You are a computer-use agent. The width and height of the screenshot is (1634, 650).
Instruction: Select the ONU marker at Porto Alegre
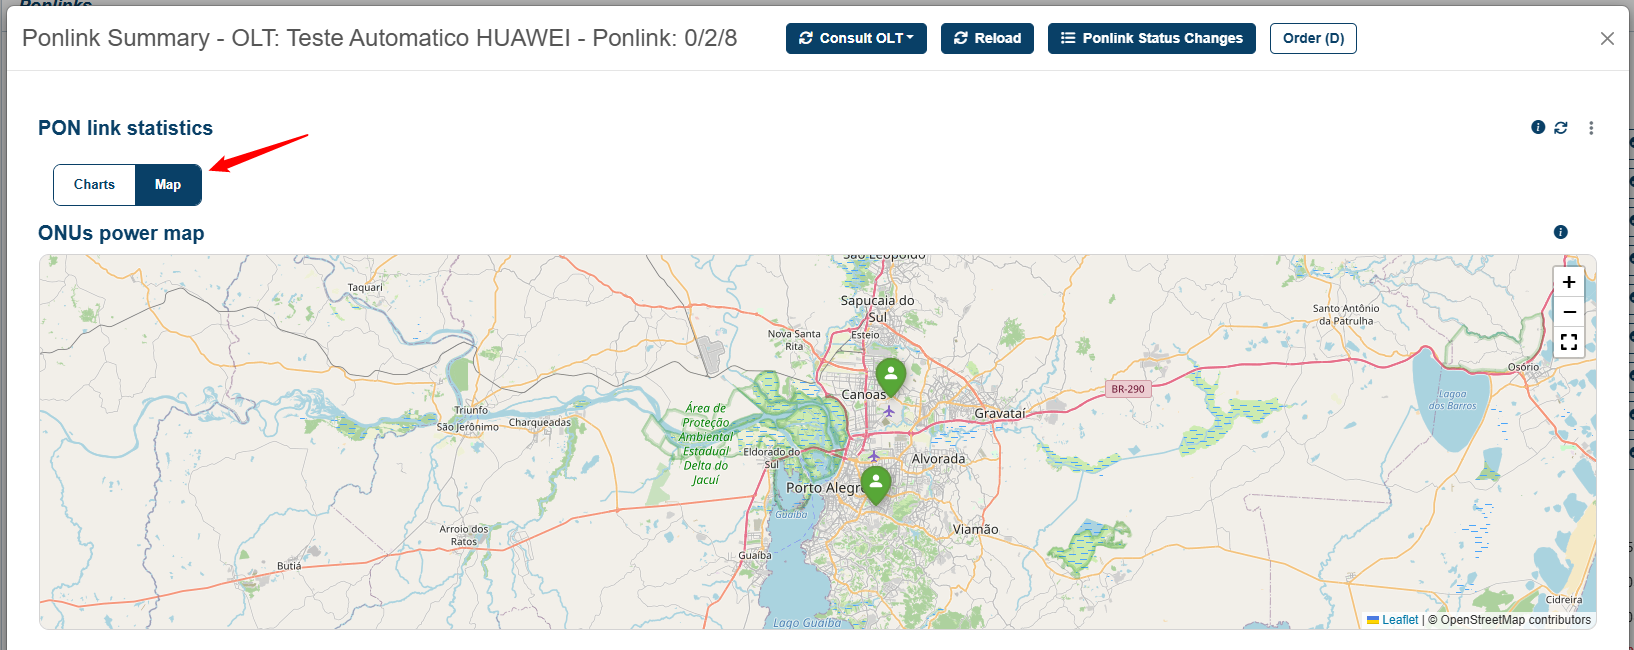point(876,485)
